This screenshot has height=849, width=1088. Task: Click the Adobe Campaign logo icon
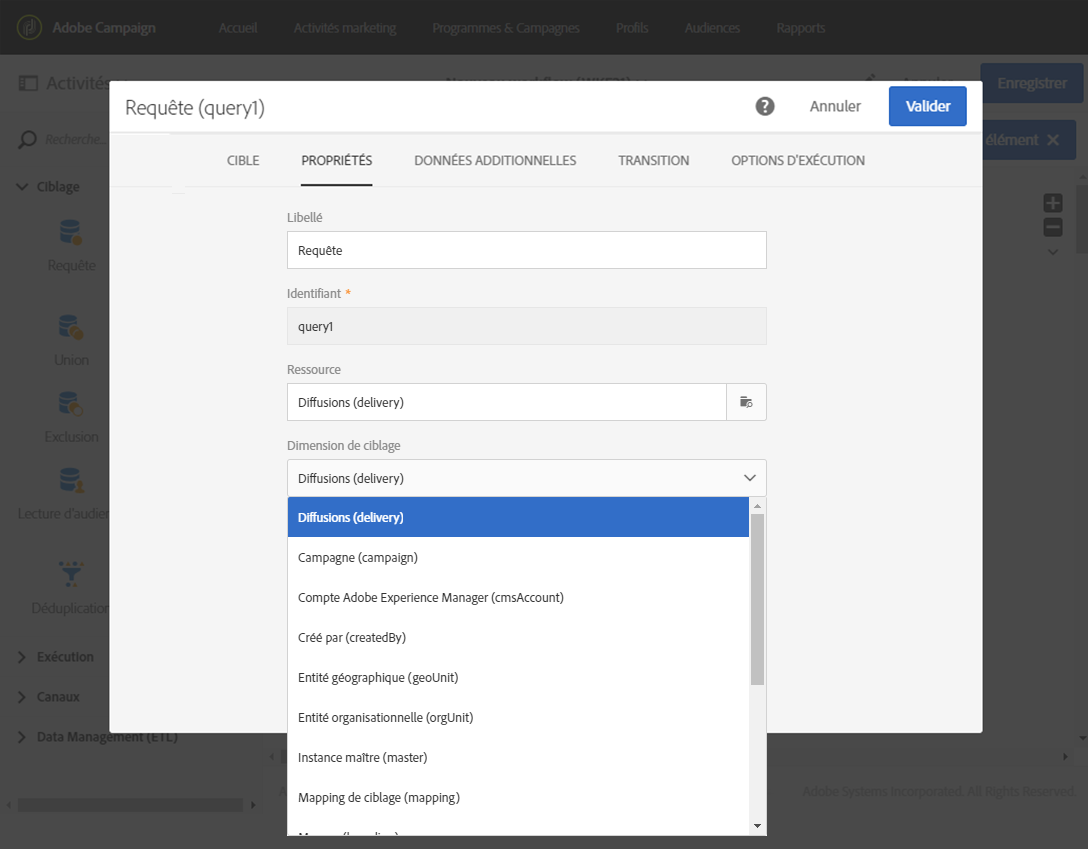(31, 27)
